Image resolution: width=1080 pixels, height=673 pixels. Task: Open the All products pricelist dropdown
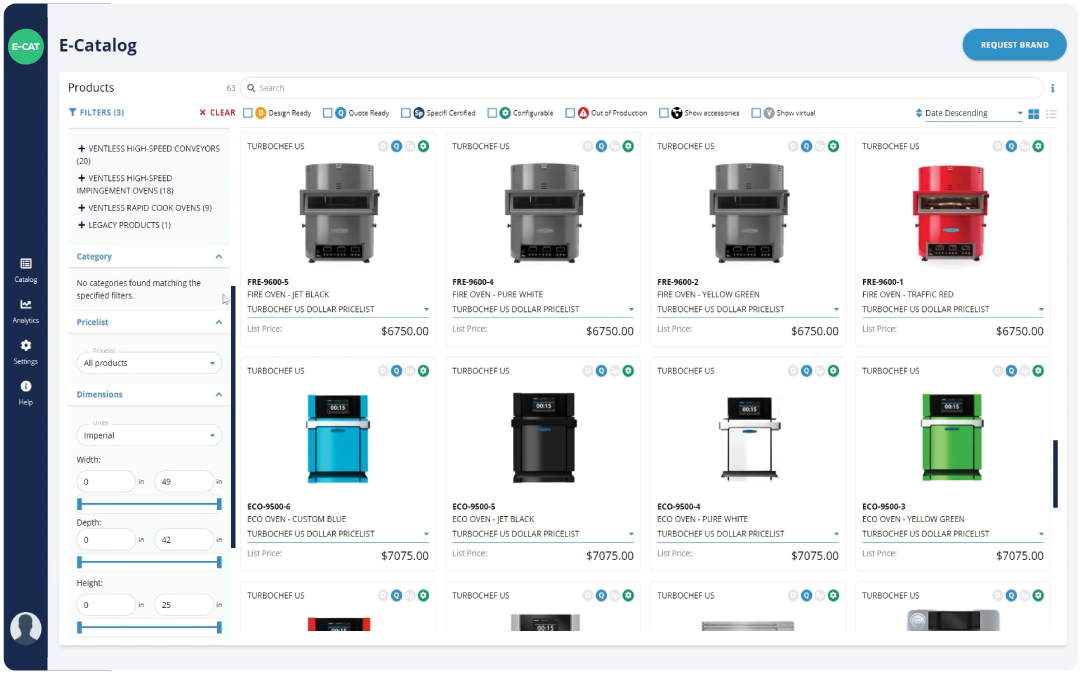pos(149,363)
